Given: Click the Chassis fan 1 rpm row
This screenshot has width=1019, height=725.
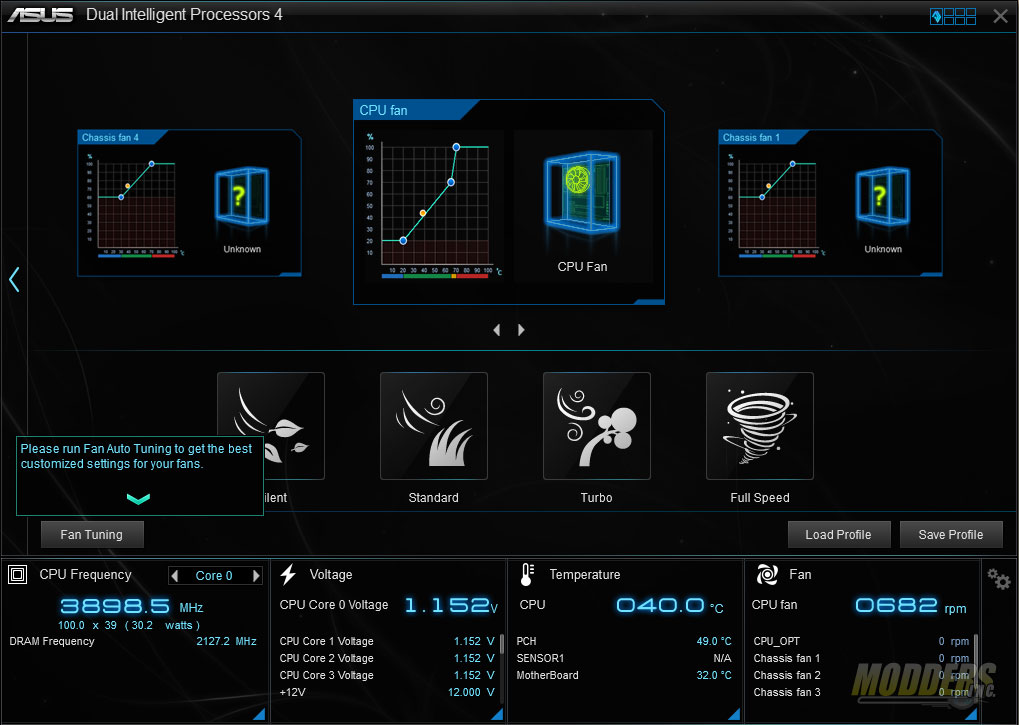Looking at the screenshot, I should 861,658.
